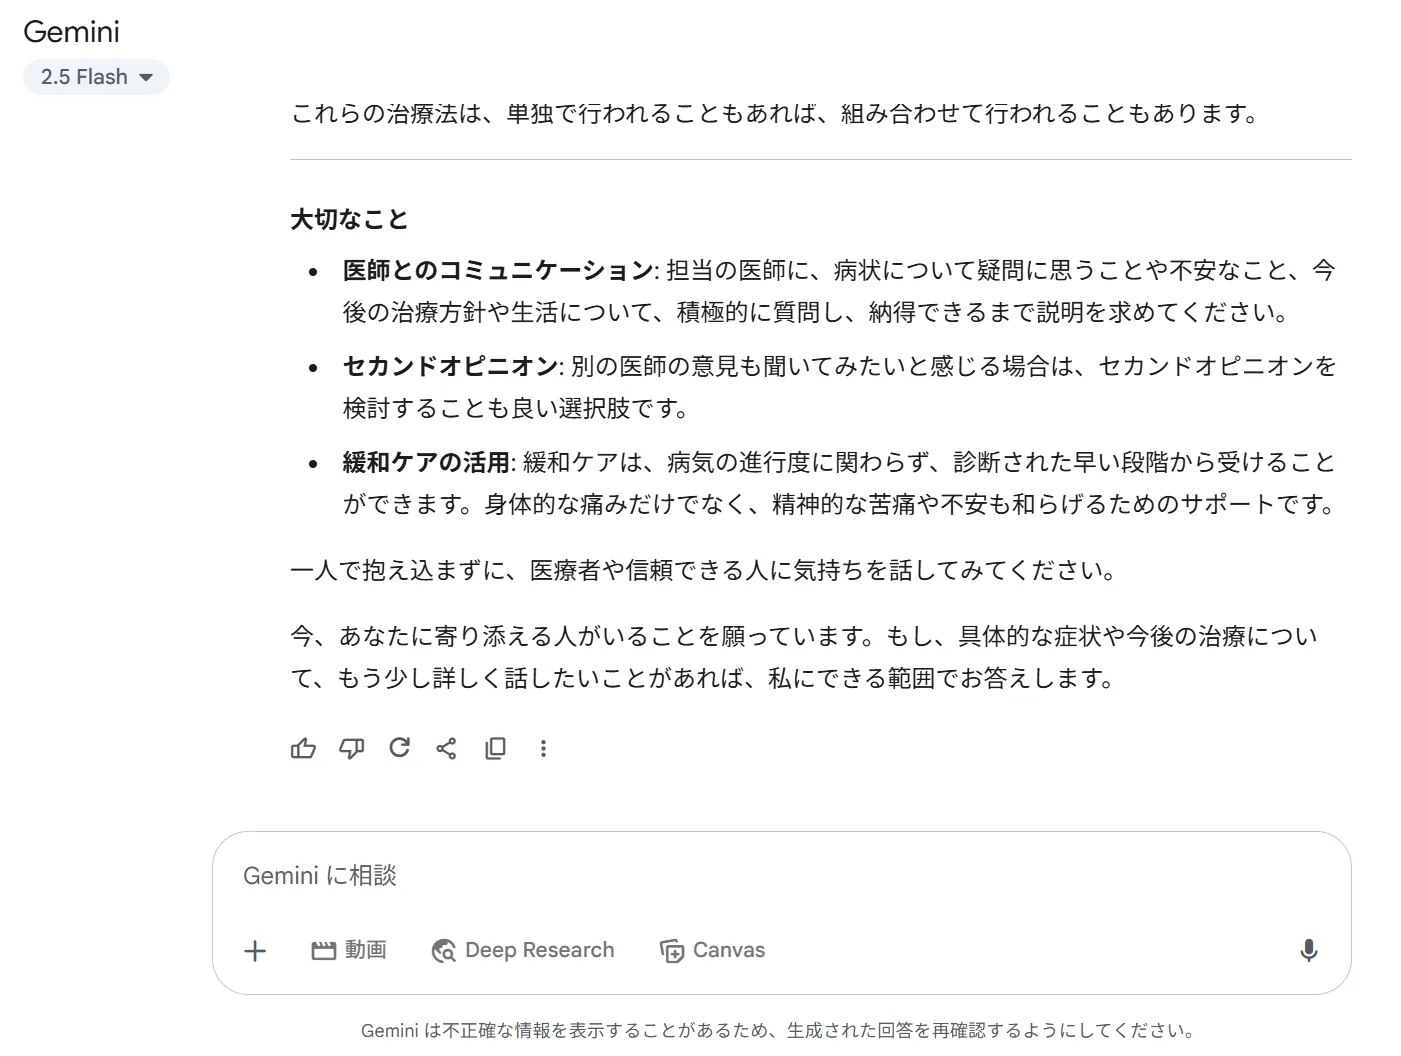Regenerate Gemini's response

click(x=399, y=748)
